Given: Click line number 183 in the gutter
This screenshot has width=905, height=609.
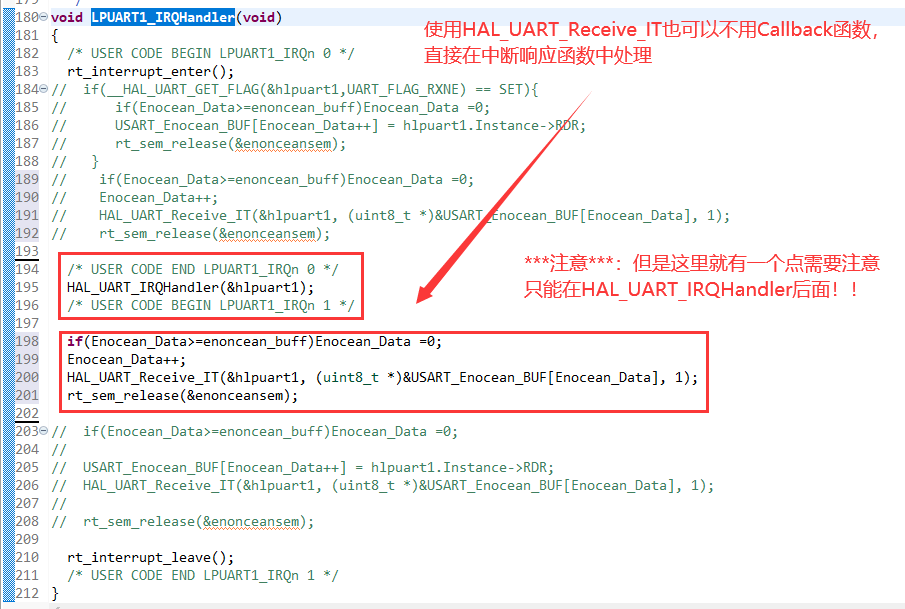Looking at the screenshot, I should click(27, 71).
